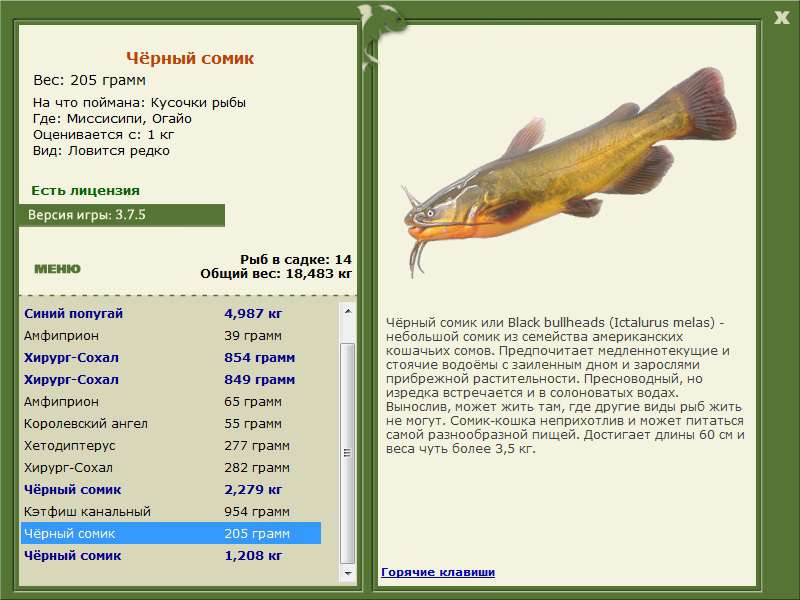800x600 pixels.
Task: Select Хирург-Сохал 282 грамм row
Action: pos(171,467)
